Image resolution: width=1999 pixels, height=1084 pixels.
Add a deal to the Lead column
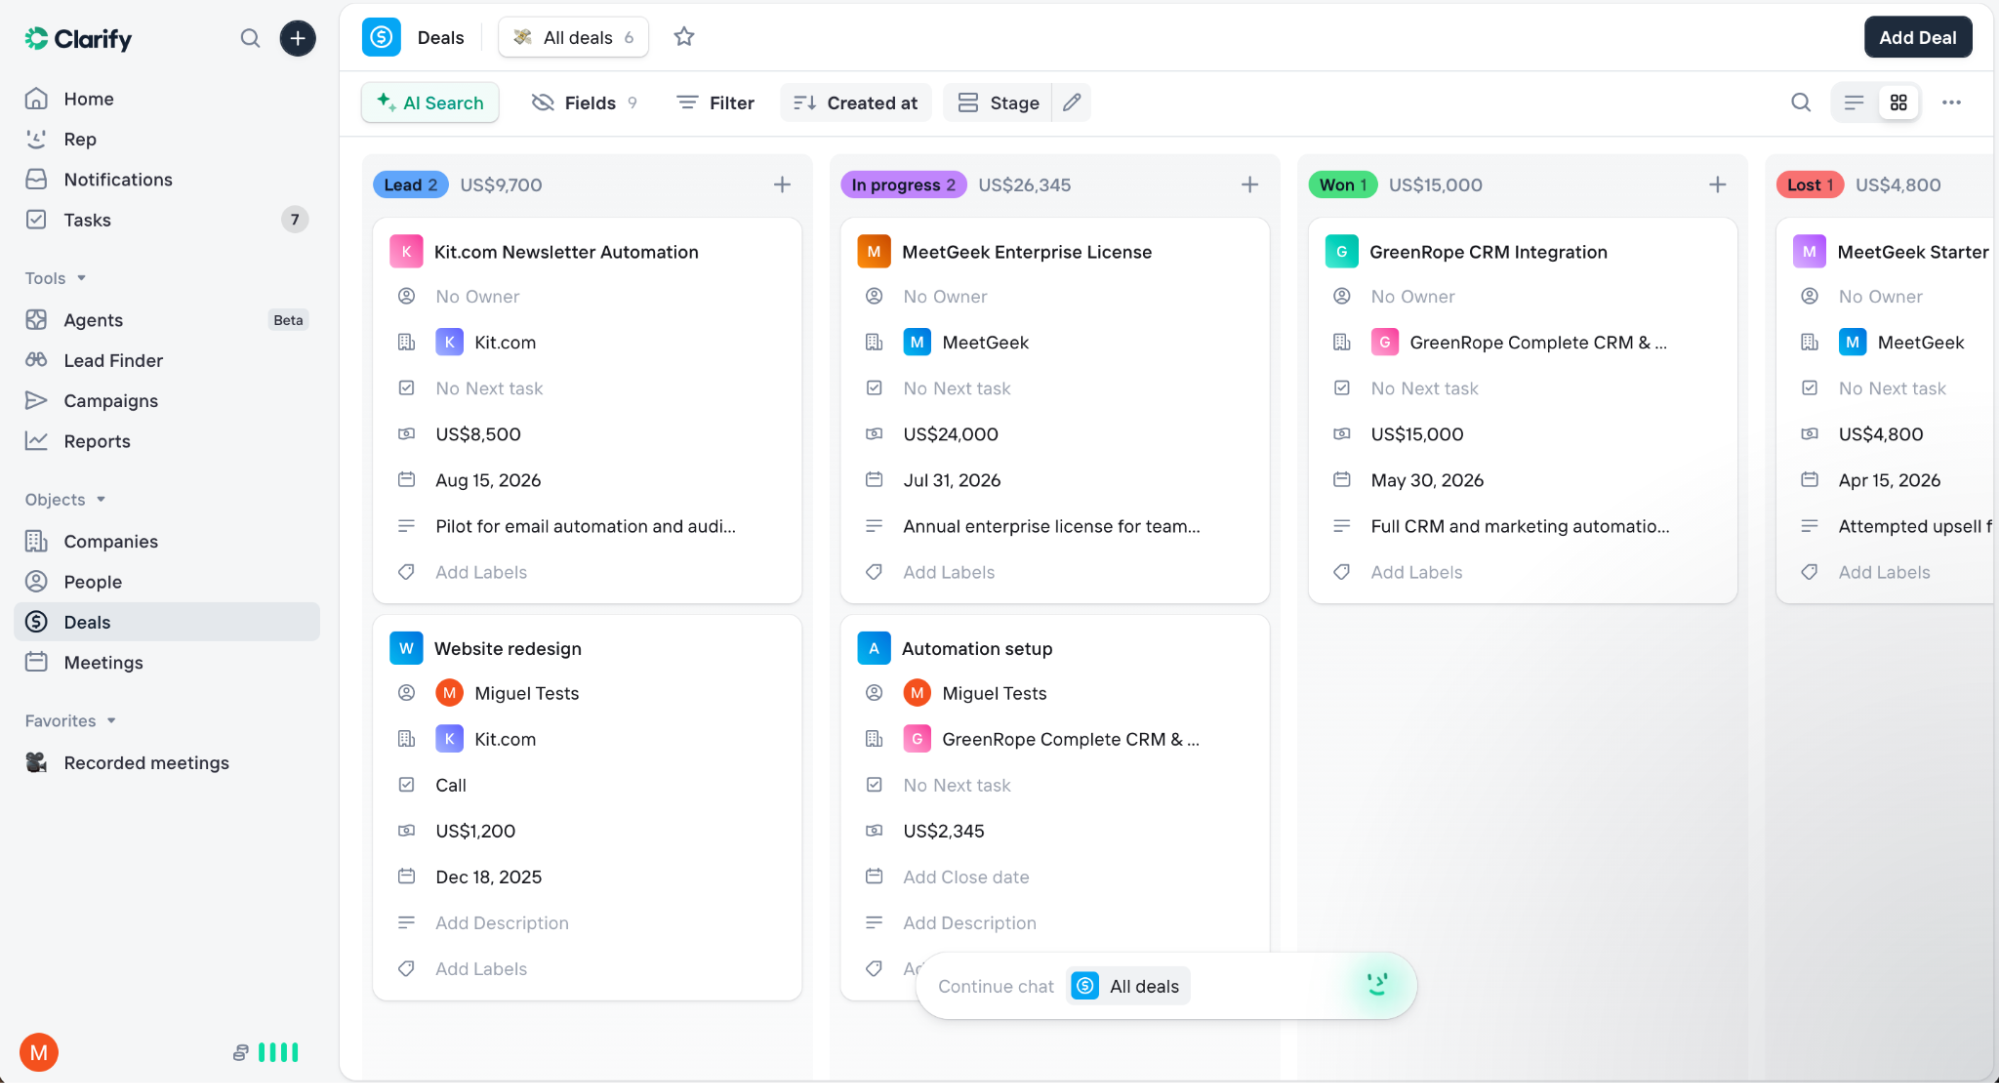[x=782, y=184]
